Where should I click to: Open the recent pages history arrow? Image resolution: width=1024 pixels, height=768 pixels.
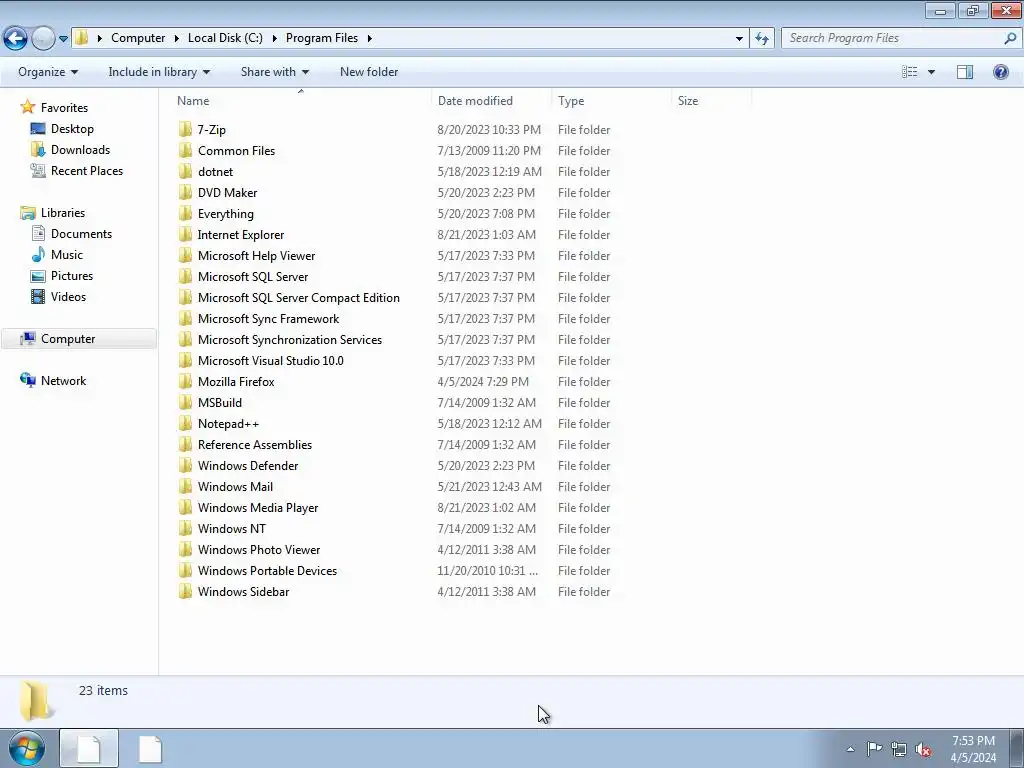(63, 39)
